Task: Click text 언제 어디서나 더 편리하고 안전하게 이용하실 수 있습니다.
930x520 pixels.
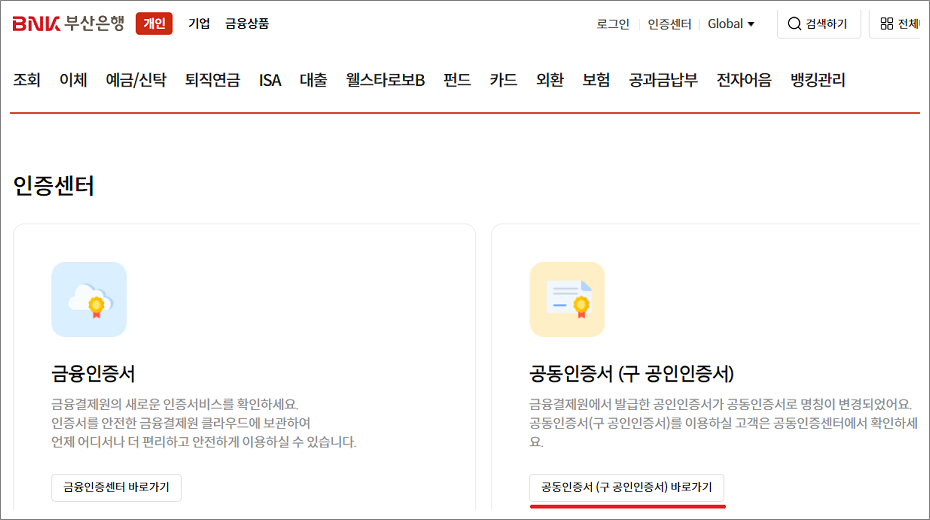Action: (x=204, y=442)
